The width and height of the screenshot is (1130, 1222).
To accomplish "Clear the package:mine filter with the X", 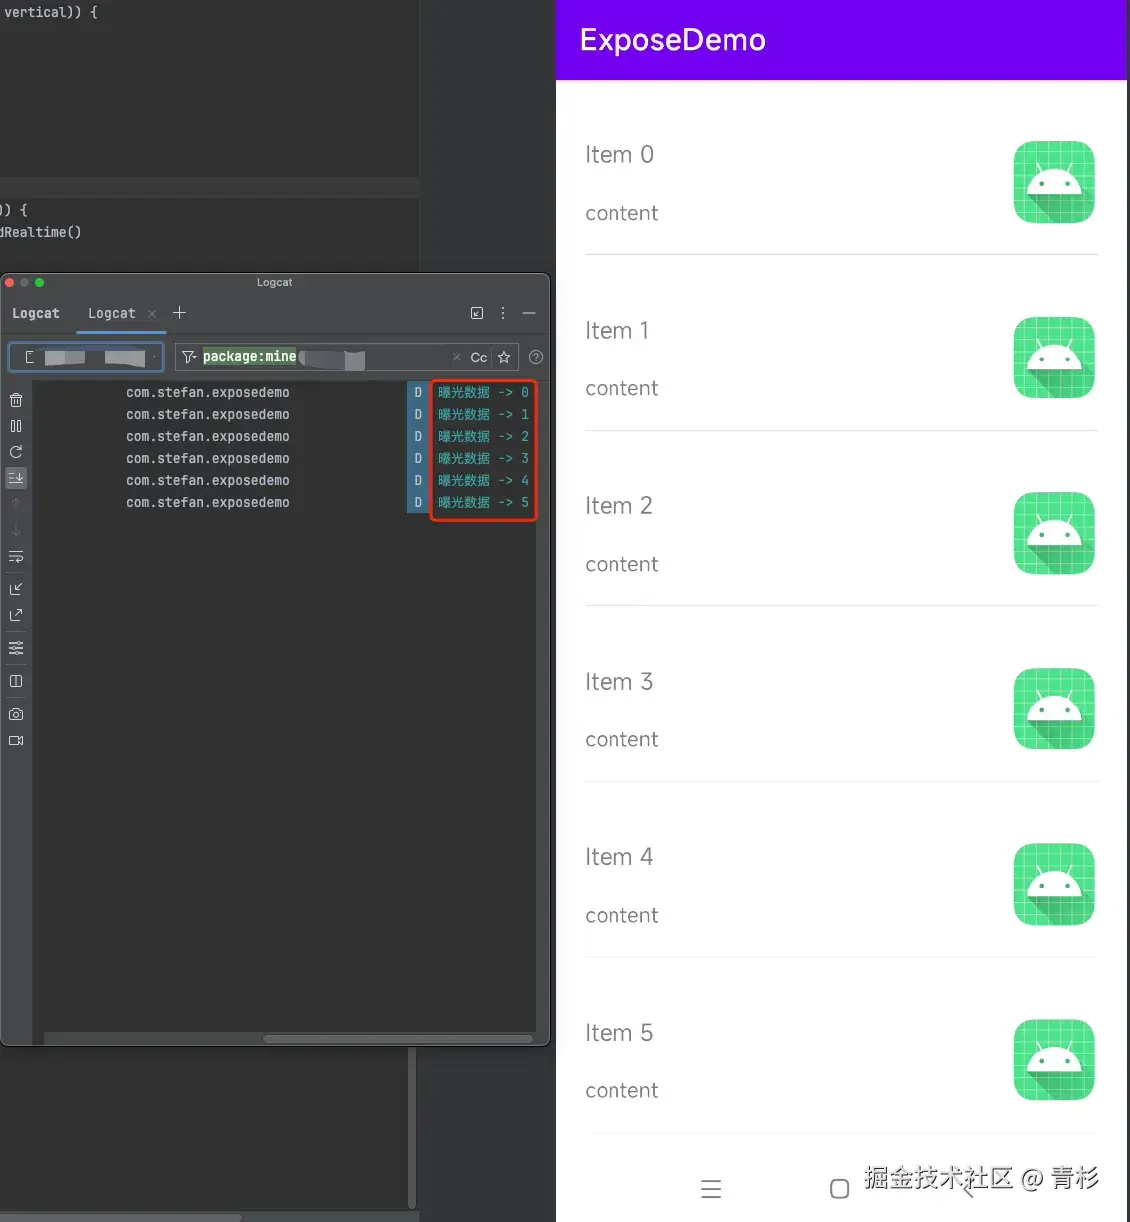I will coord(457,357).
